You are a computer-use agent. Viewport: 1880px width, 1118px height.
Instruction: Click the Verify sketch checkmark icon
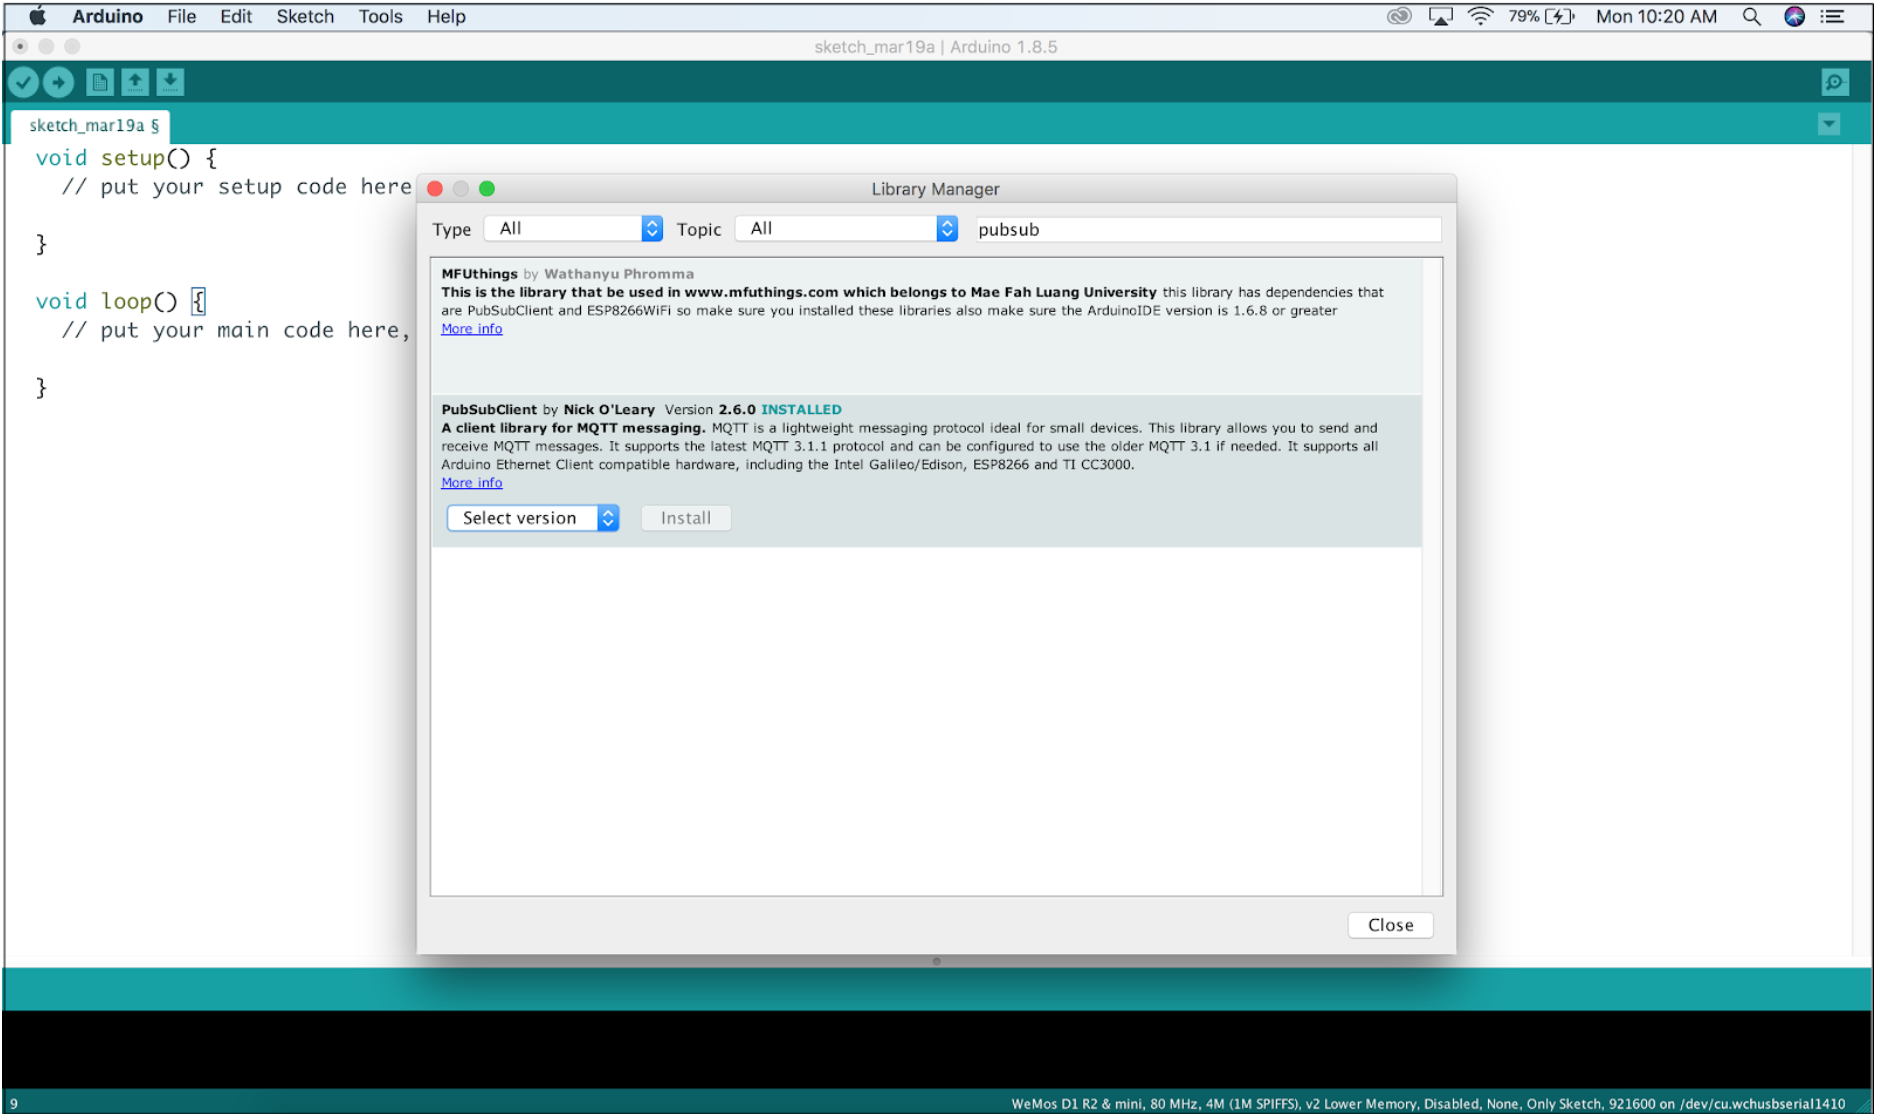(24, 82)
